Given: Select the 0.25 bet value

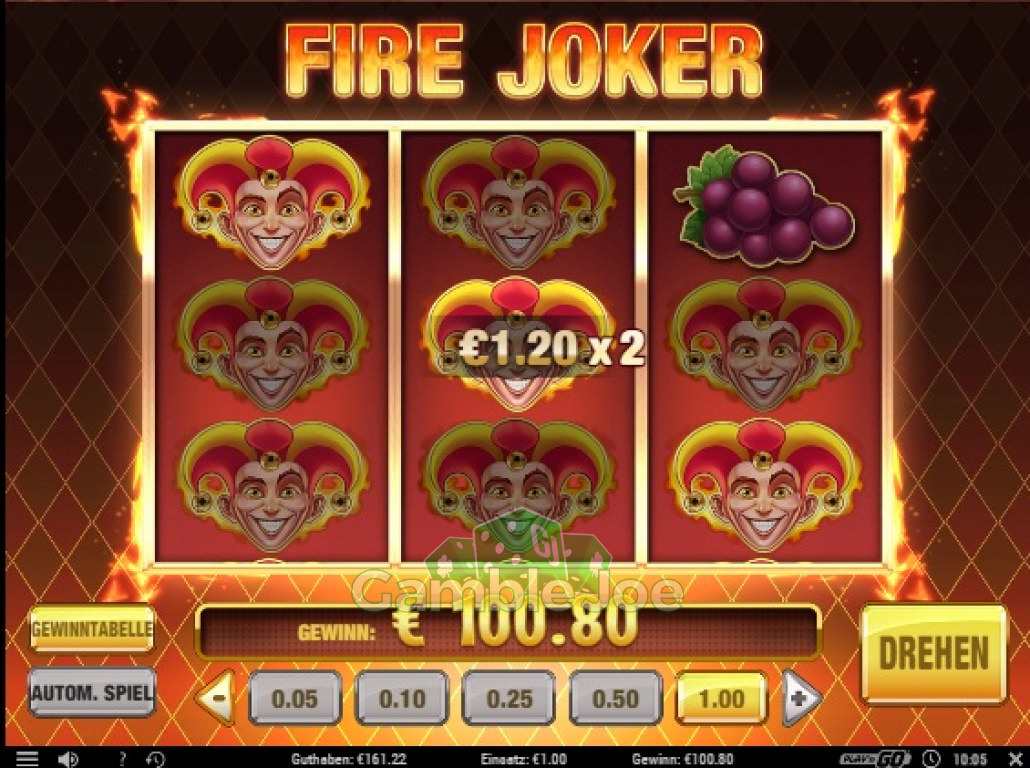Looking at the screenshot, I should coord(508,698).
